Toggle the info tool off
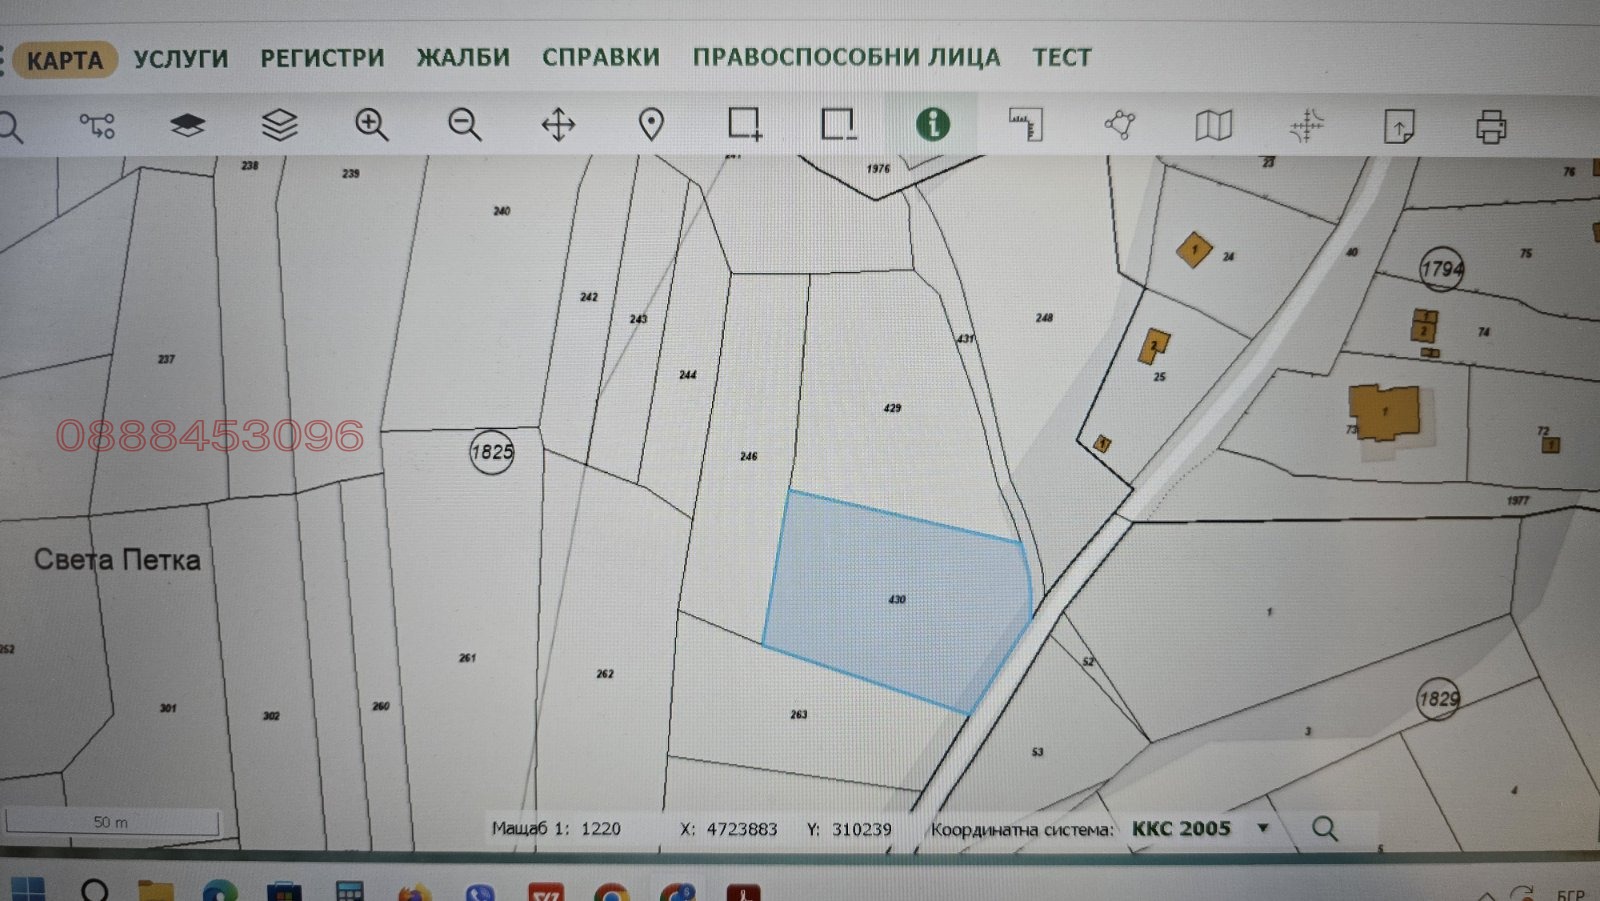The height and width of the screenshot is (901, 1600). (932, 125)
